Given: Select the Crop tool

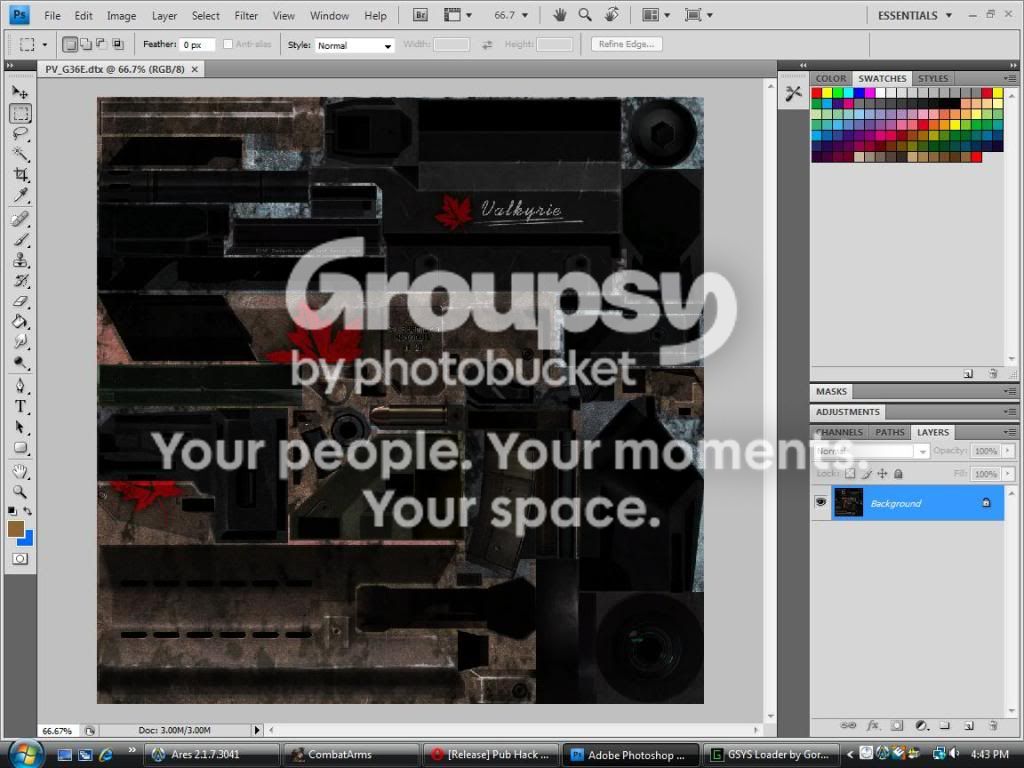Looking at the screenshot, I should click(20, 174).
